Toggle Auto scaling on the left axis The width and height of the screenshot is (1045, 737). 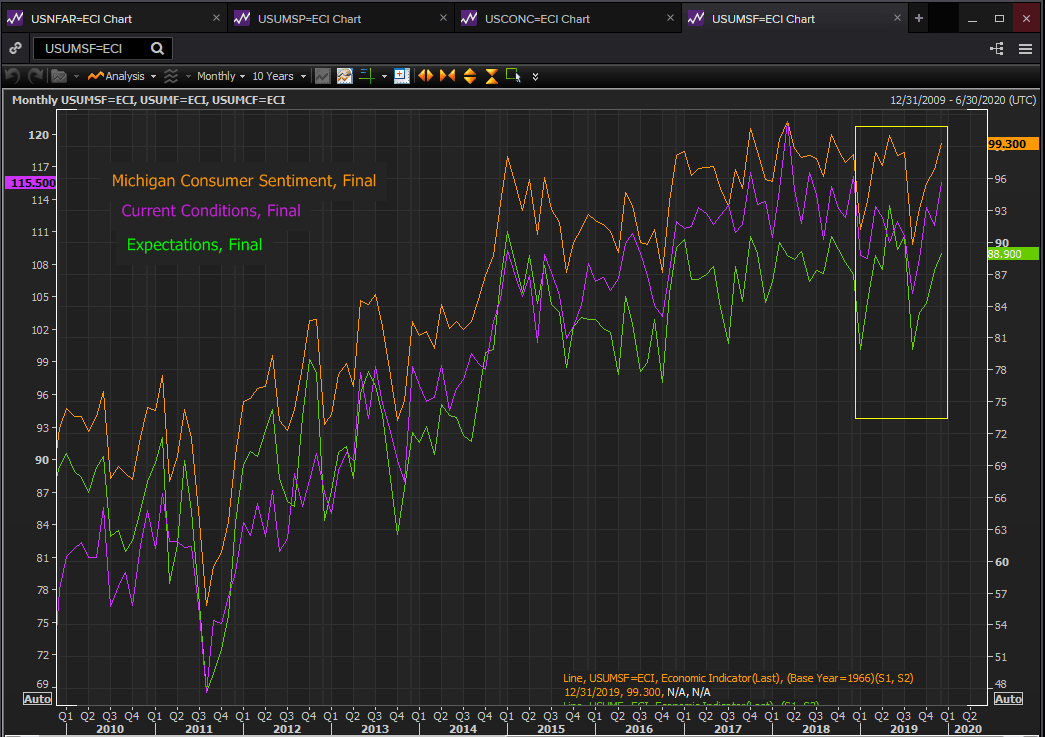37,698
